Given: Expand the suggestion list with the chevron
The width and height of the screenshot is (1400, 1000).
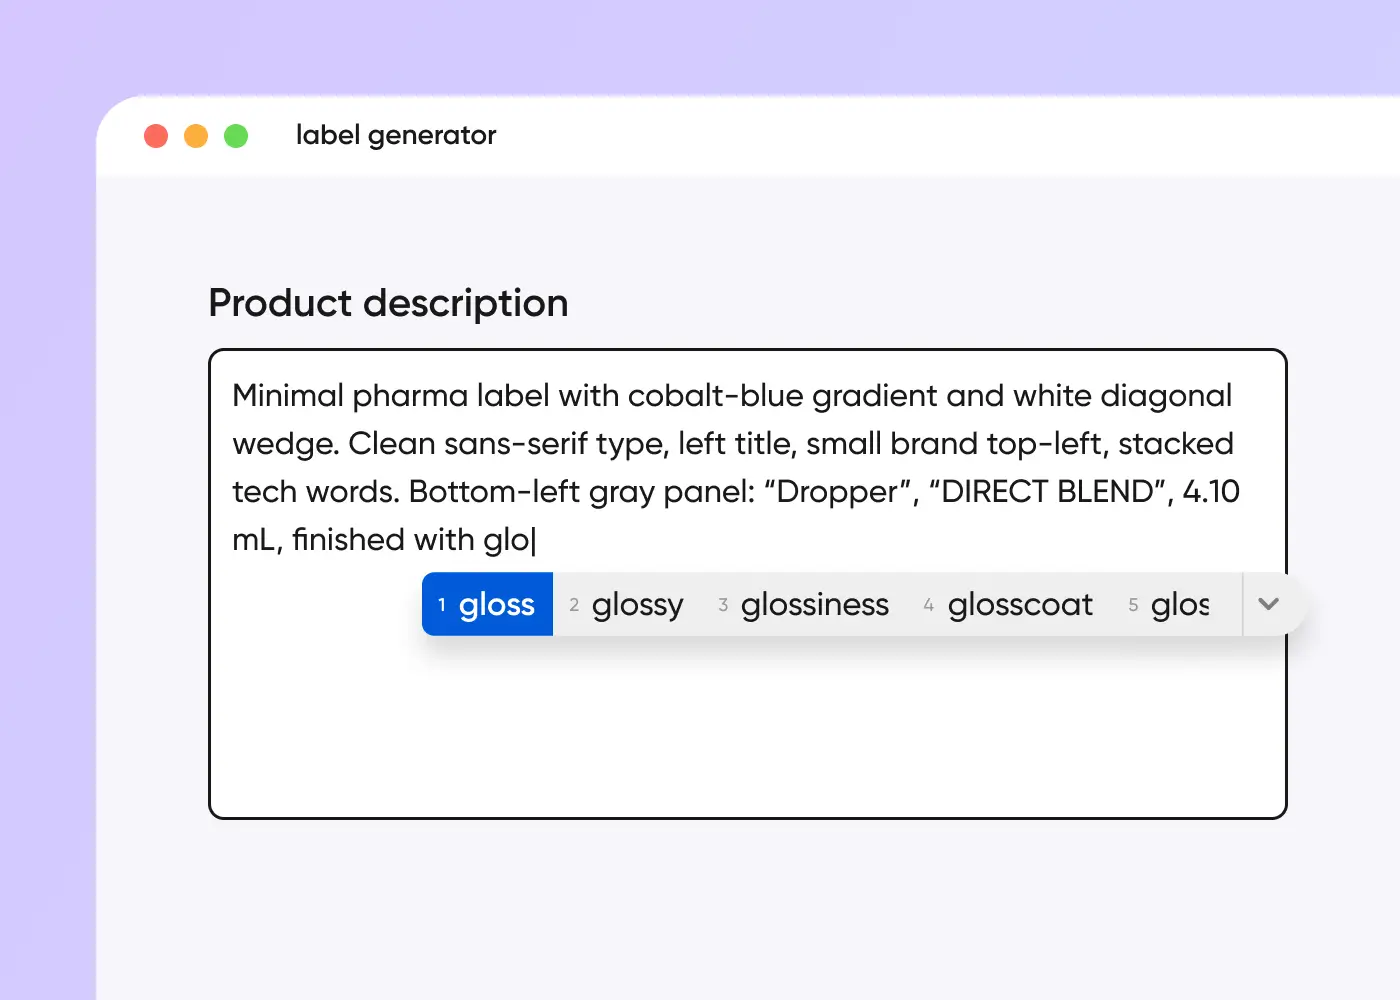Looking at the screenshot, I should coord(1269,604).
